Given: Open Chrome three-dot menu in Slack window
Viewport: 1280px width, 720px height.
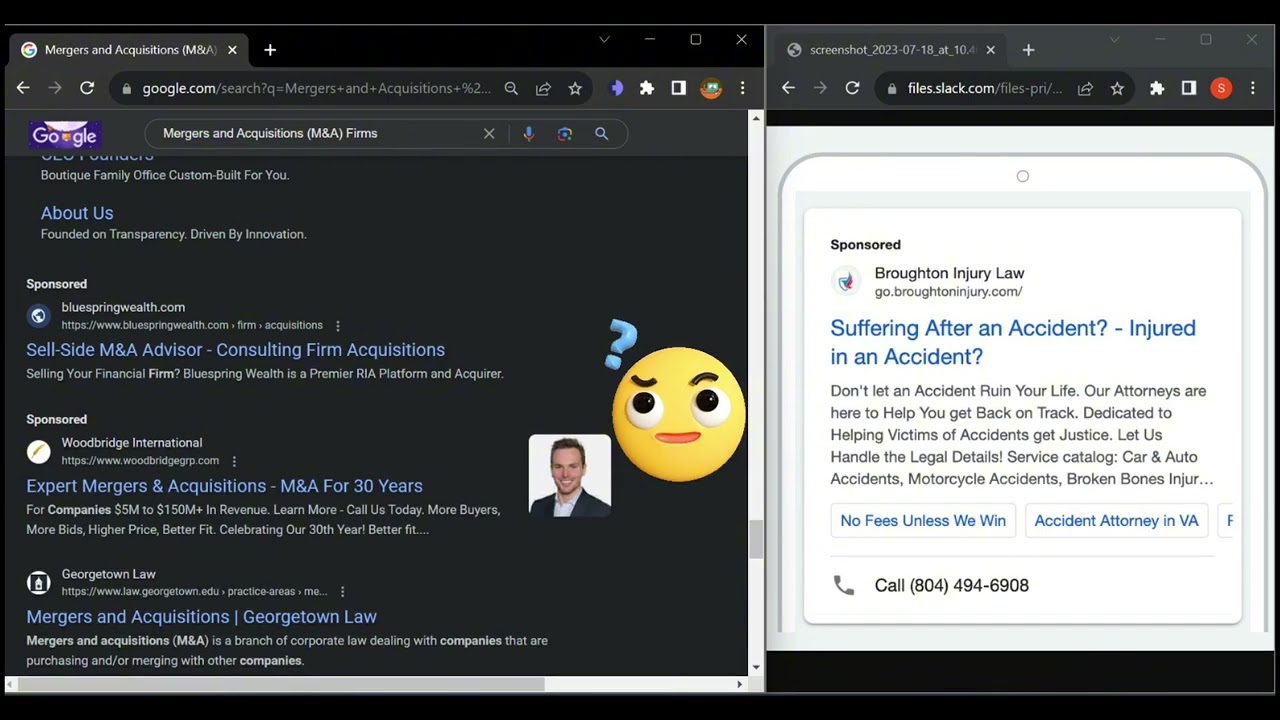Looking at the screenshot, I should tap(1252, 88).
